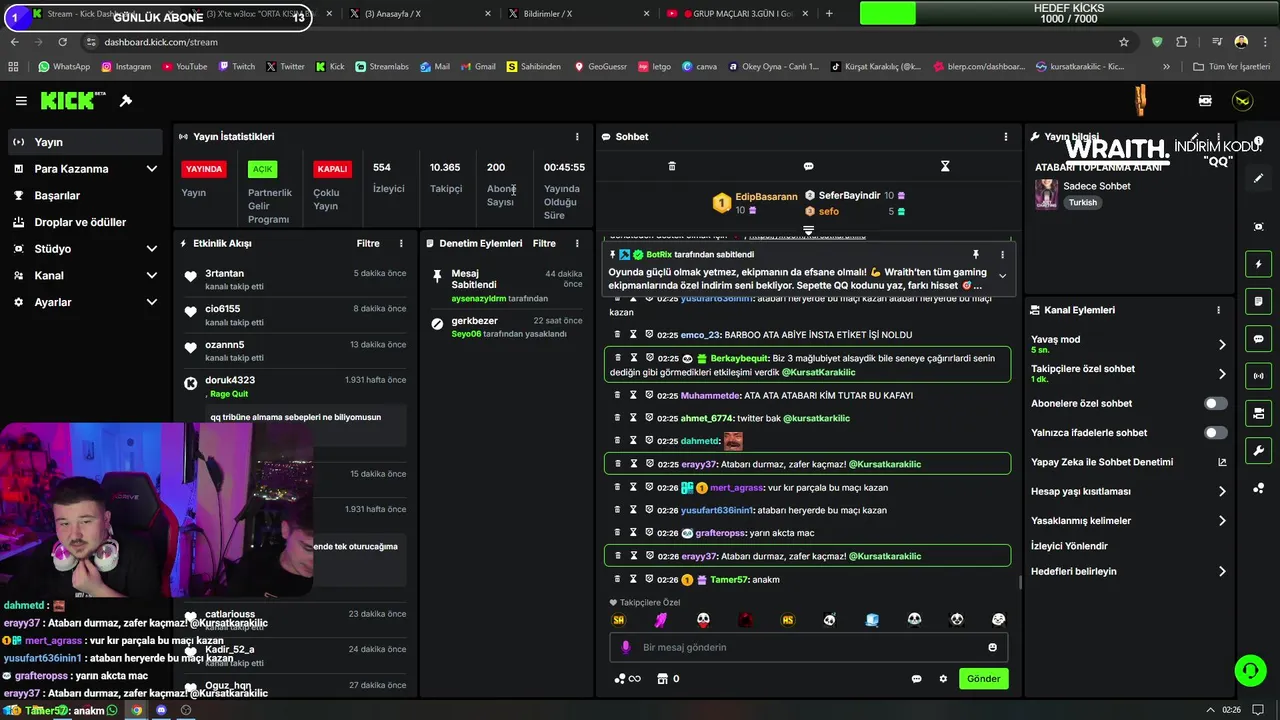
Task: Click Filtre in Denetim Eylemleri panel
Action: (544, 243)
